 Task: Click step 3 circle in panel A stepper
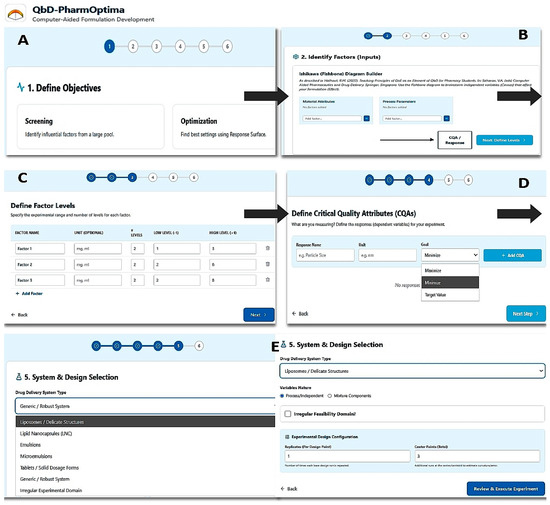click(x=156, y=46)
